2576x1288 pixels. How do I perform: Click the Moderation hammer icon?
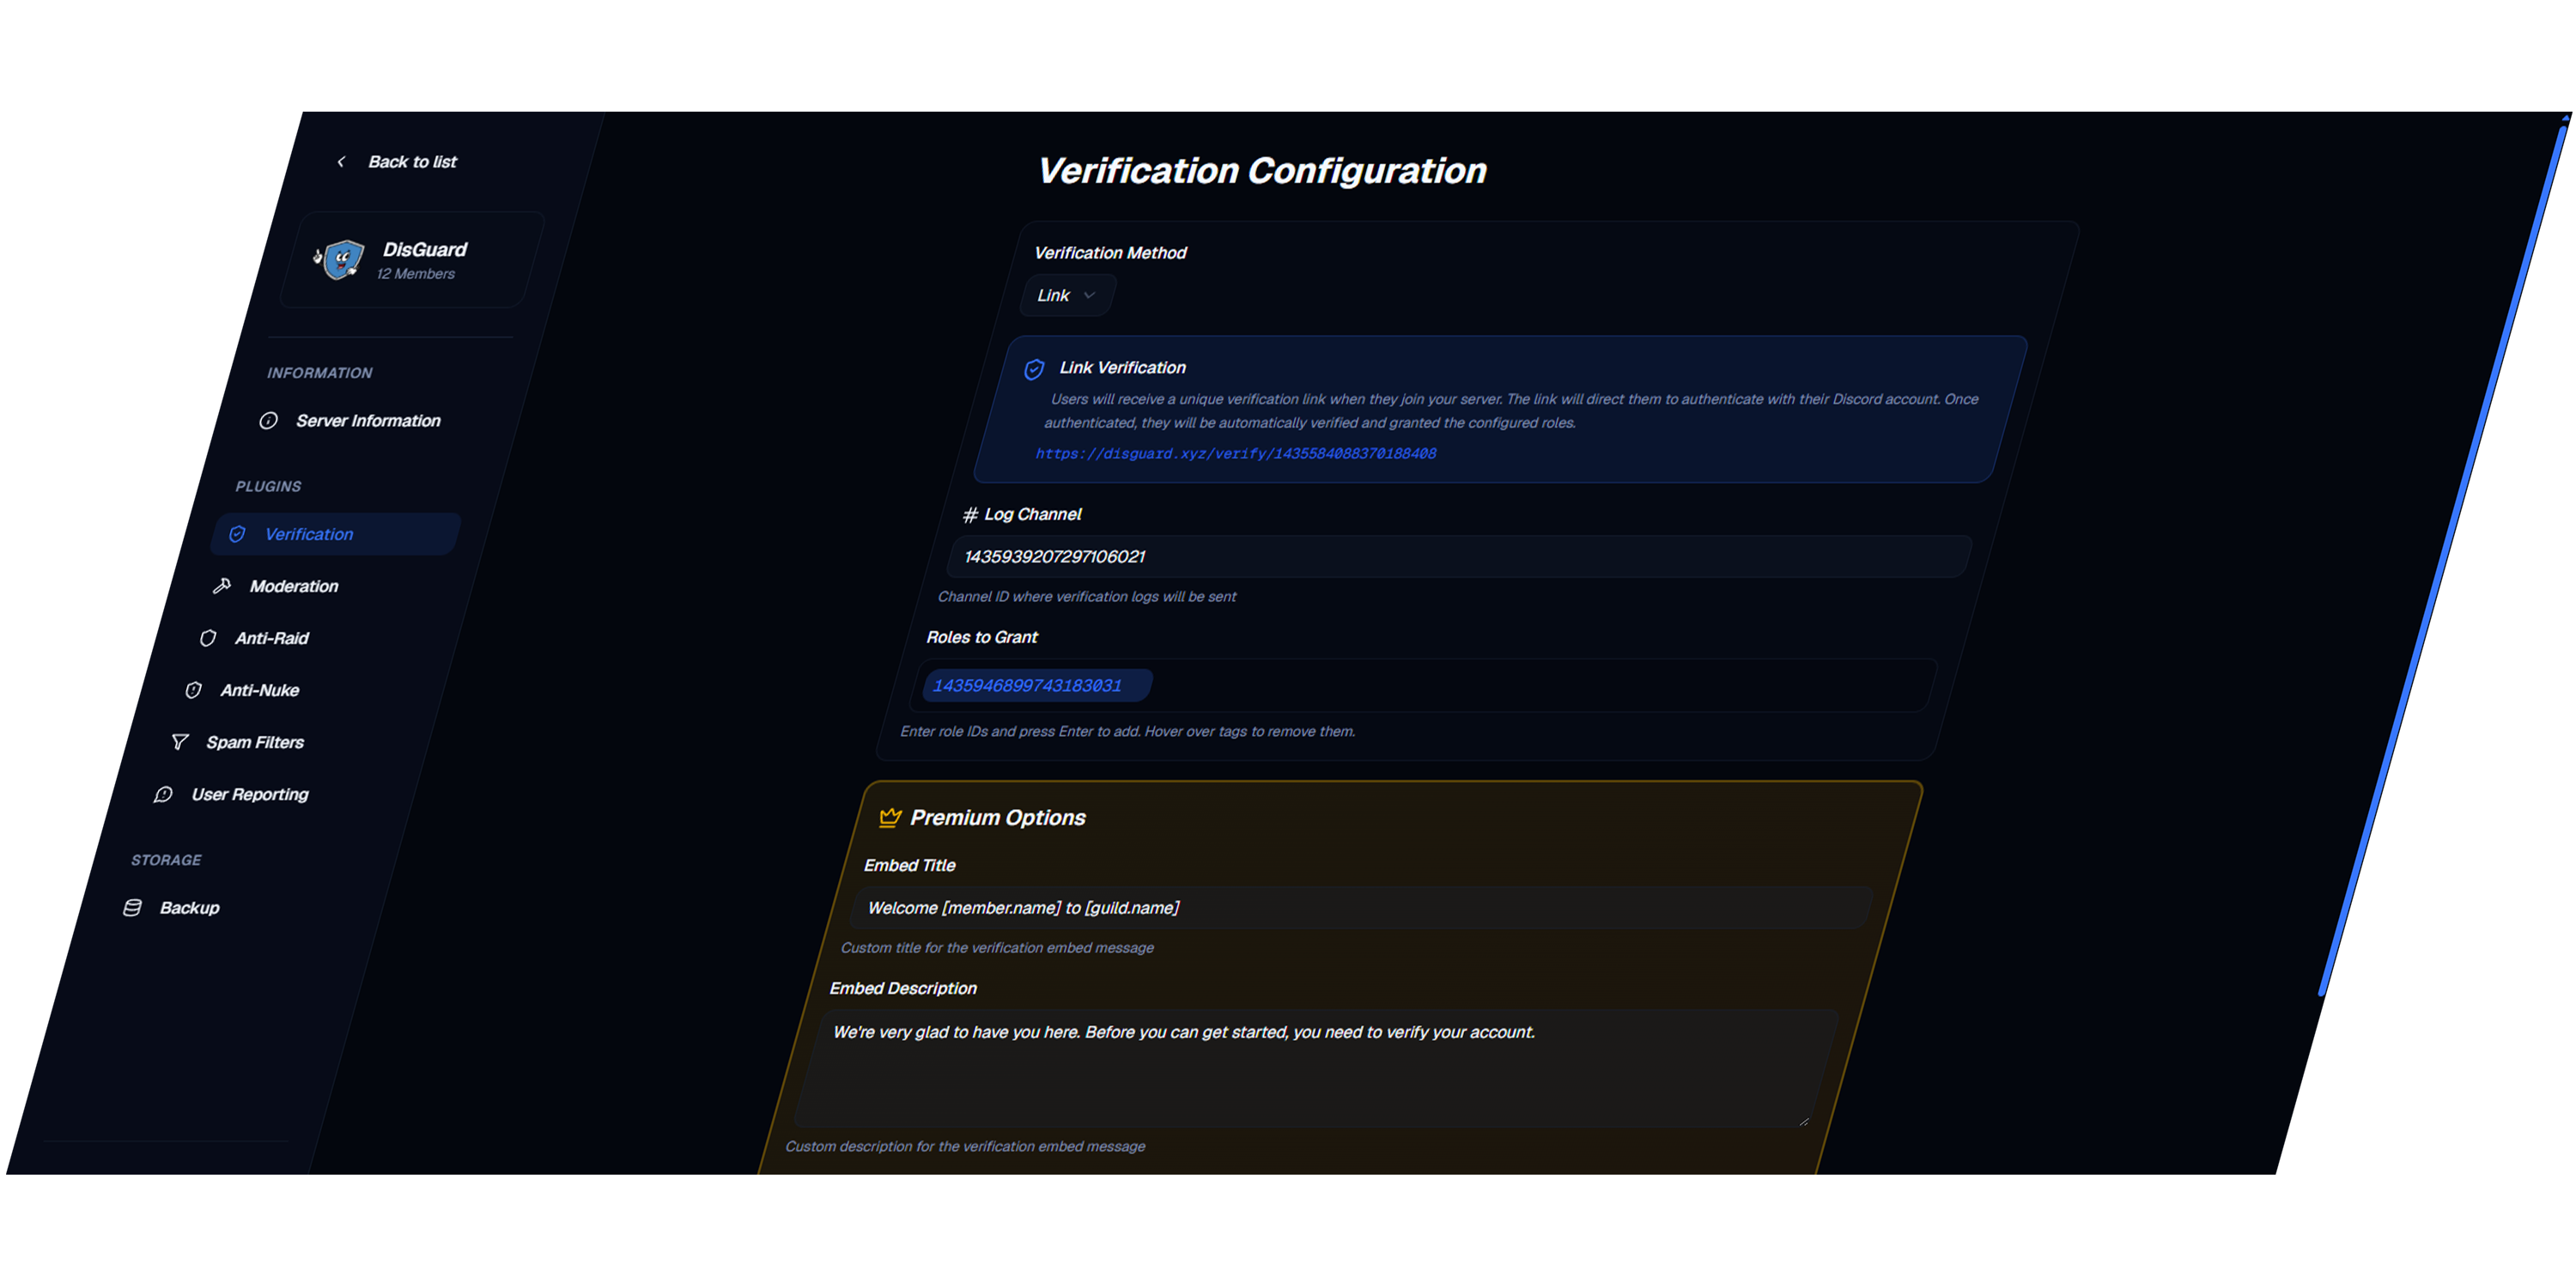click(x=222, y=585)
